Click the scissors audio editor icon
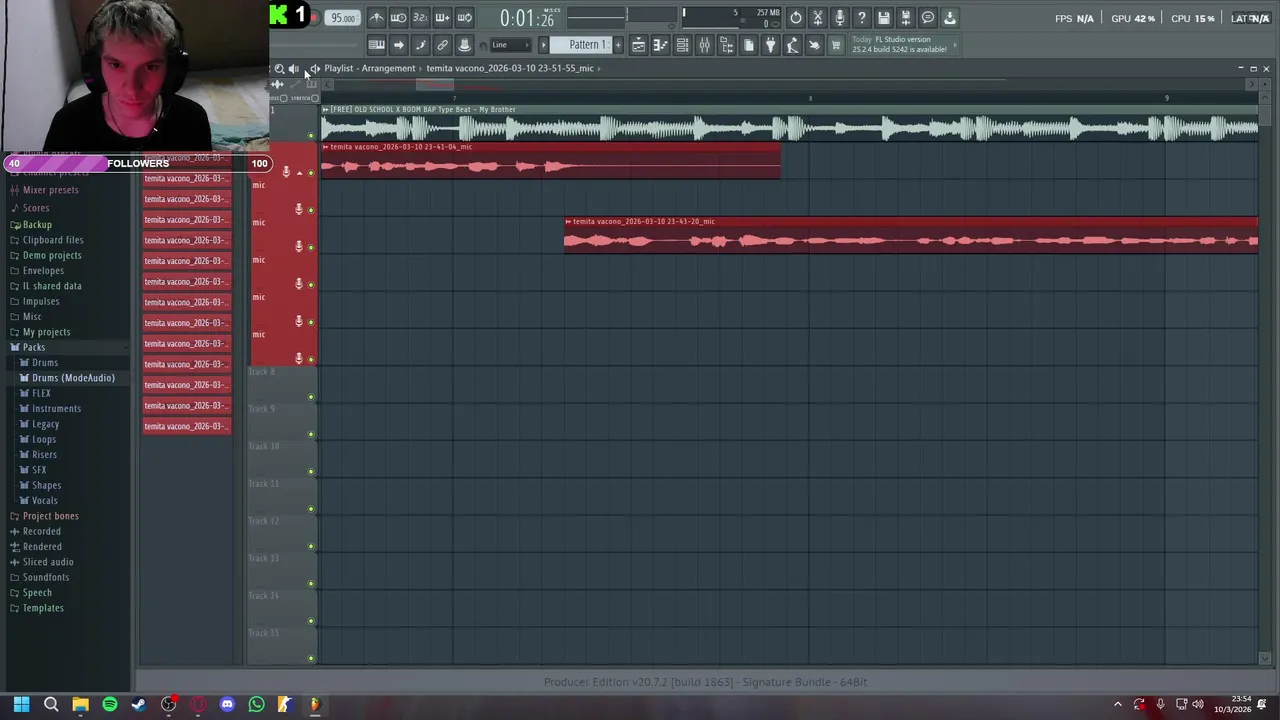This screenshot has width=1280, height=720. tap(817, 18)
